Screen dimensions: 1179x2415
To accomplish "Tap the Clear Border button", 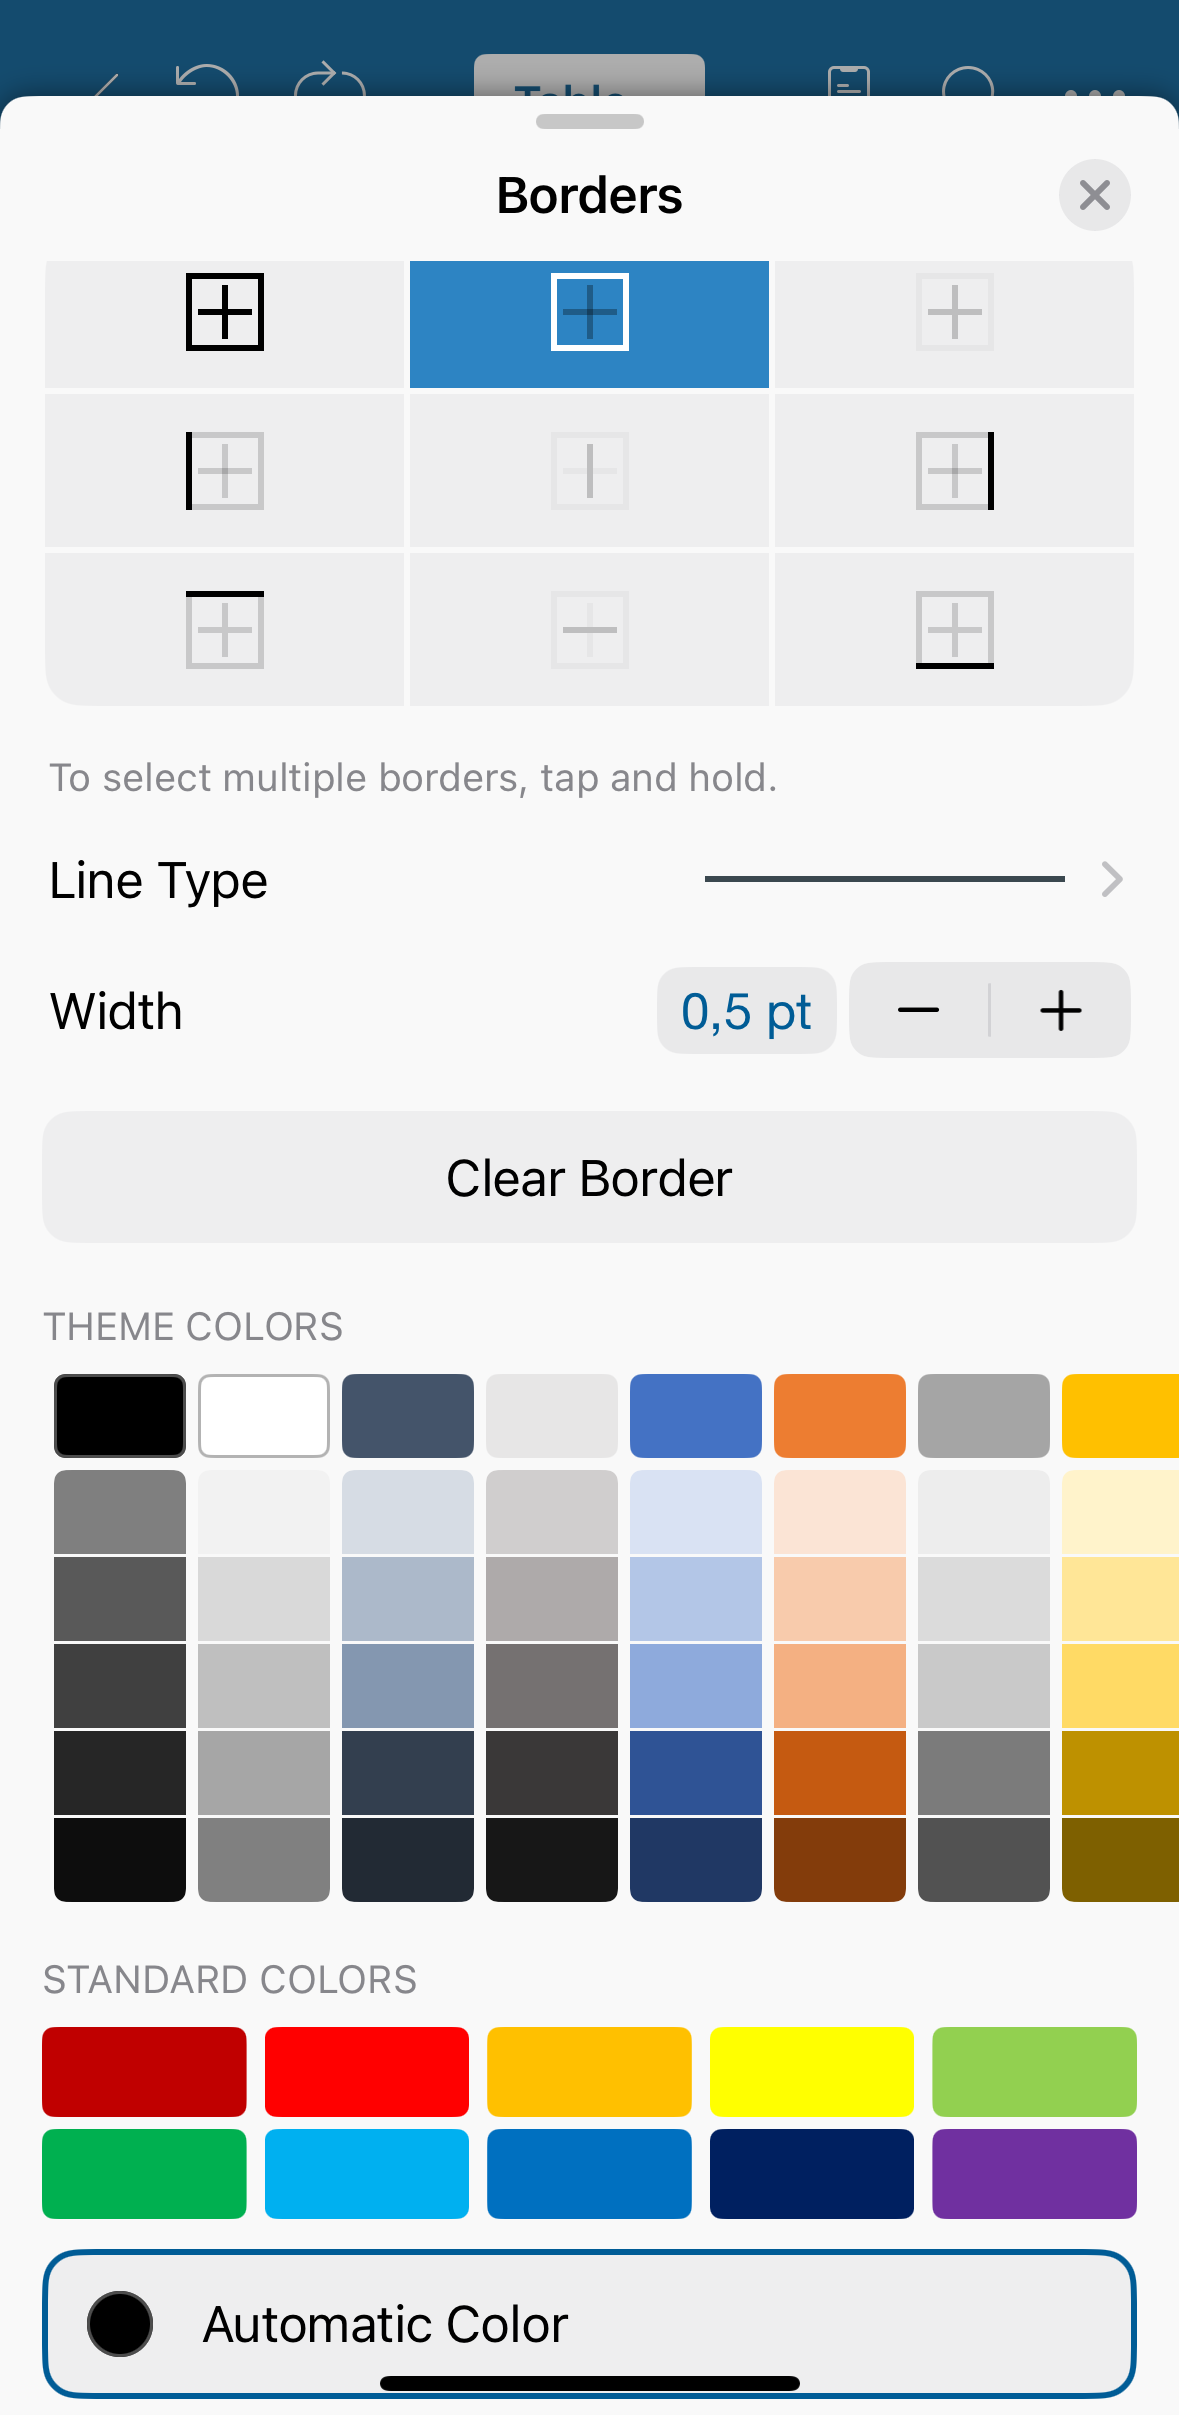I will tap(589, 1177).
